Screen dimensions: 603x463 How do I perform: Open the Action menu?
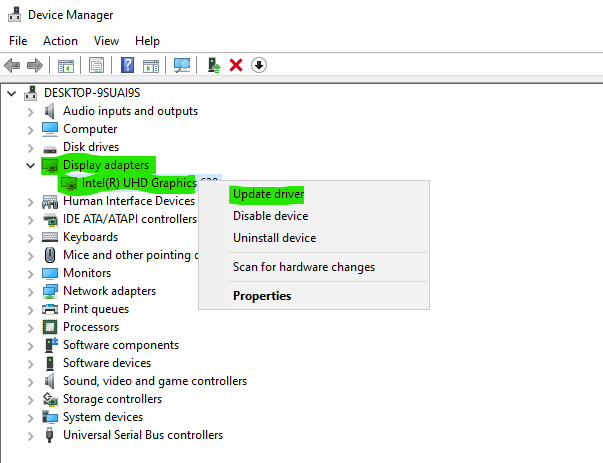(60, 41)
